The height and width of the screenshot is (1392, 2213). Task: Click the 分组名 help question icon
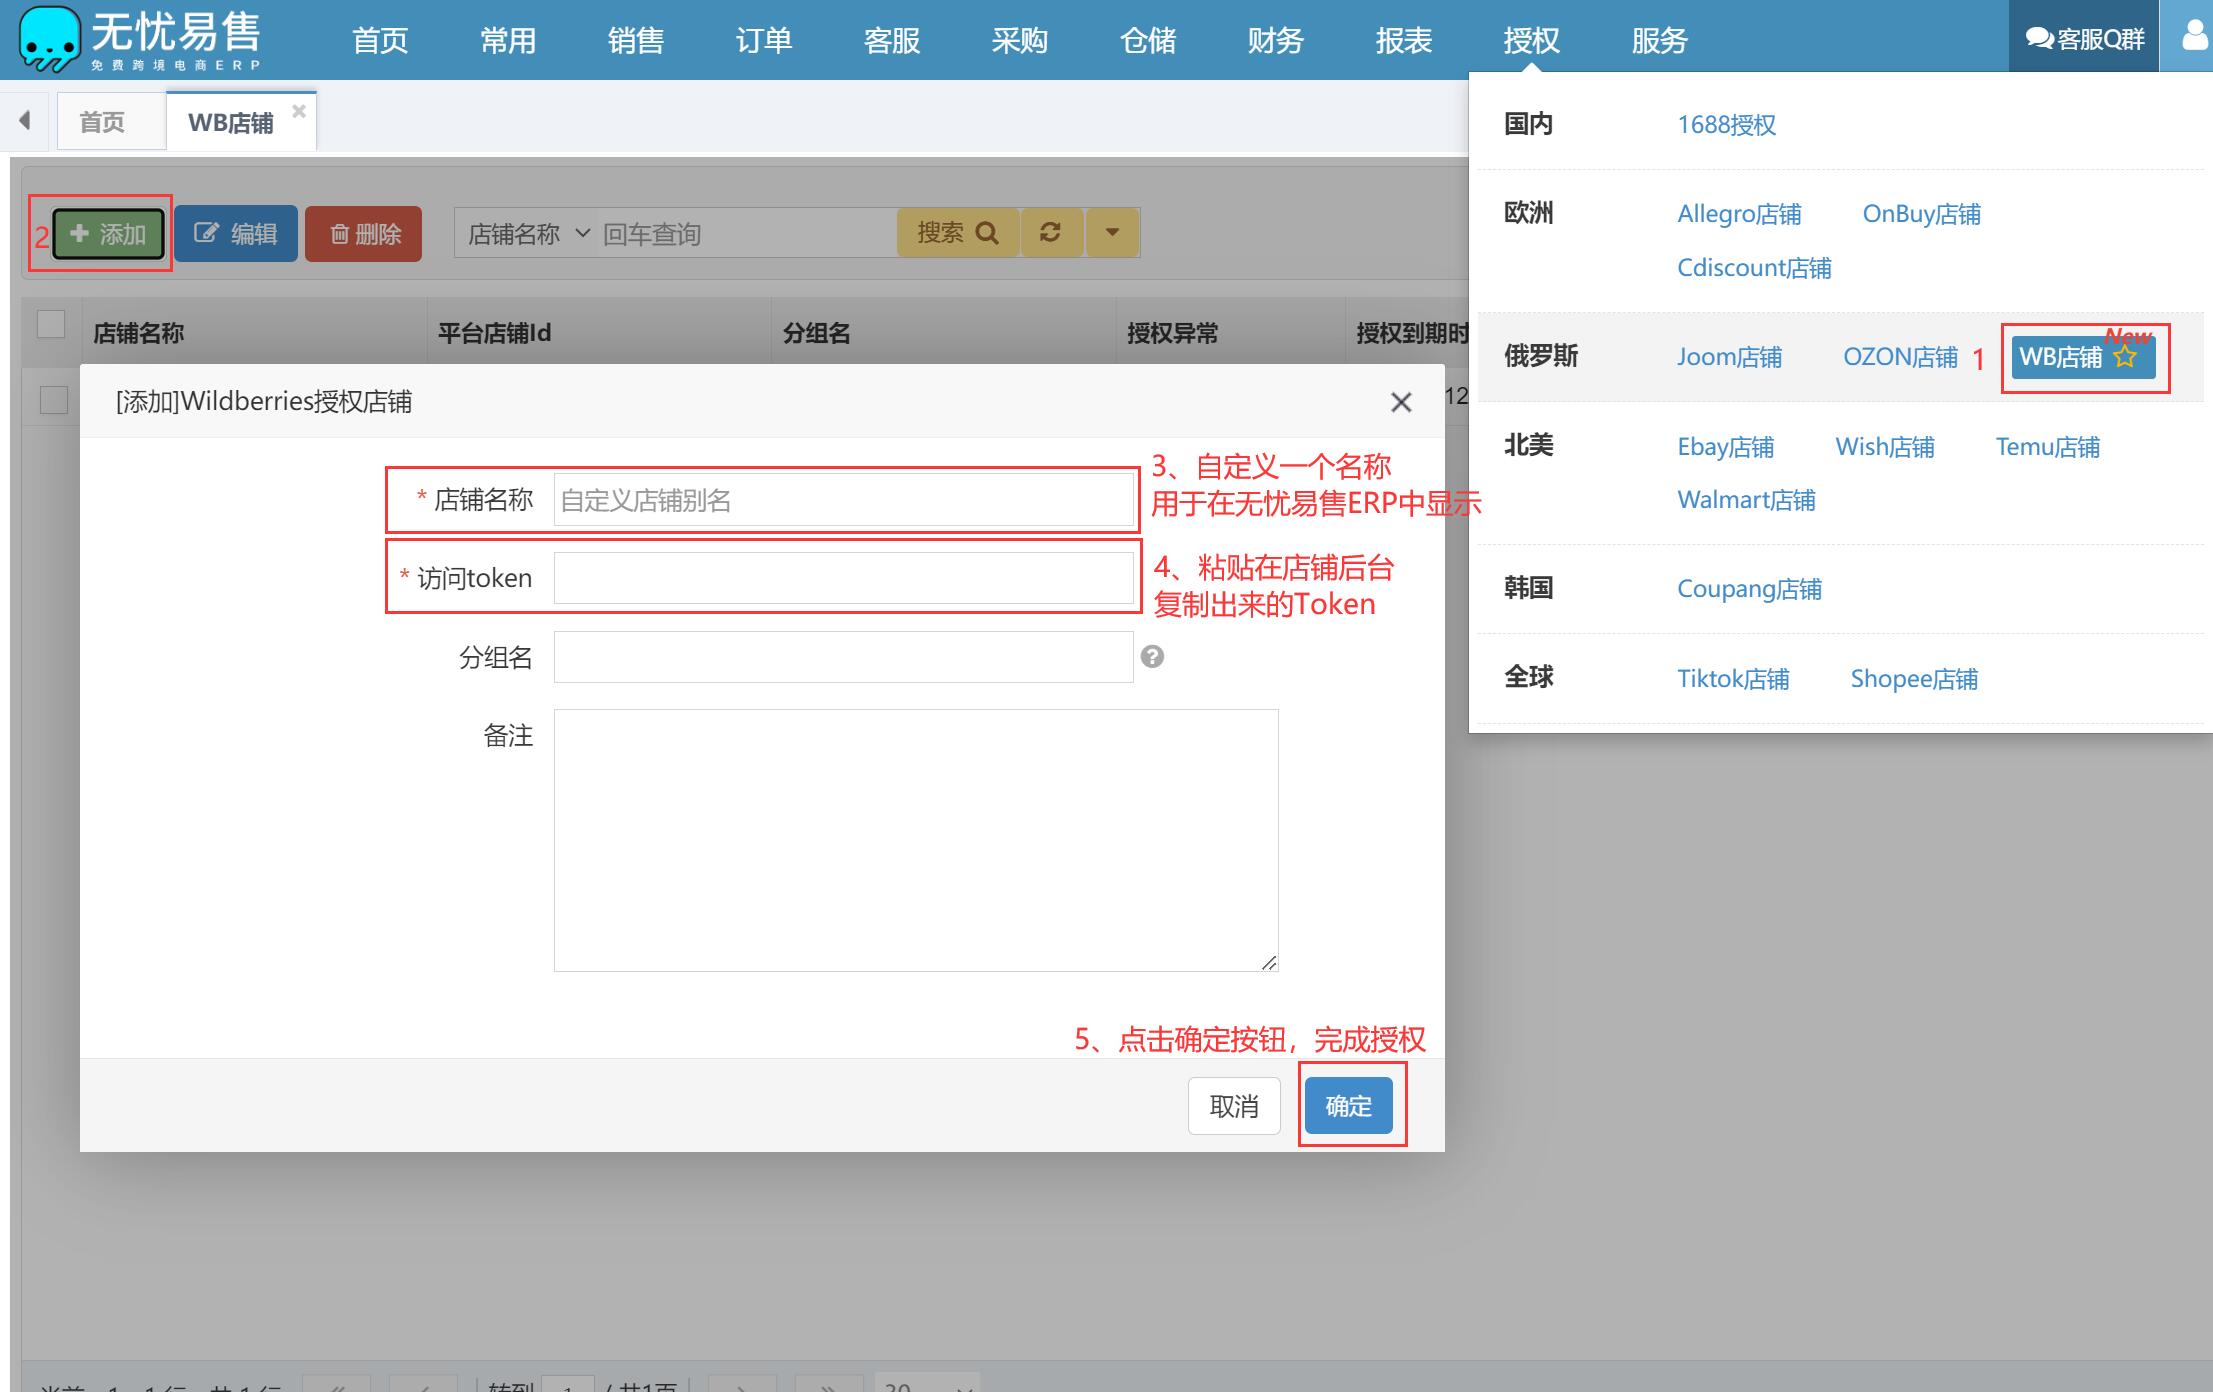click(x=1152, y=656)
